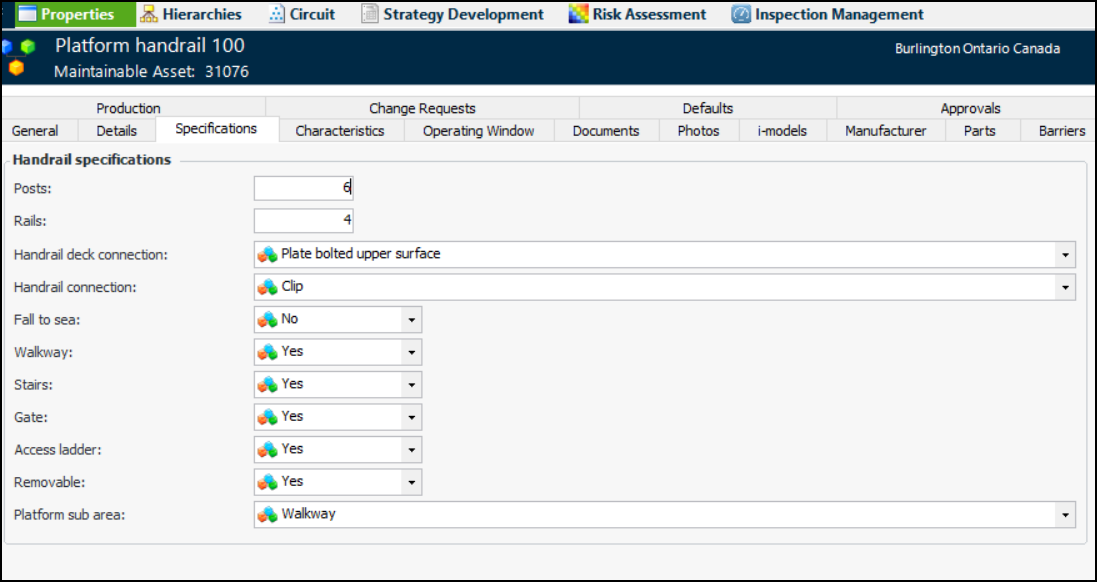Change the Stairs Yes/No selector
The height and width of the screenshot is (582, 1097).
coord(411,385)
